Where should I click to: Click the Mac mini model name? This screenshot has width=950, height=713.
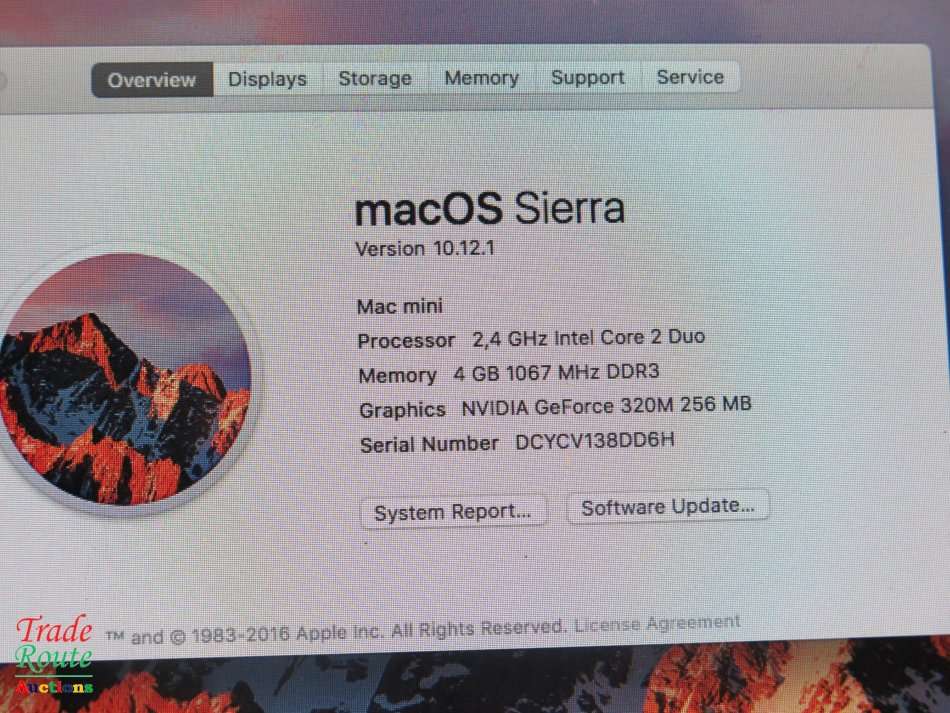coord(400,306)
